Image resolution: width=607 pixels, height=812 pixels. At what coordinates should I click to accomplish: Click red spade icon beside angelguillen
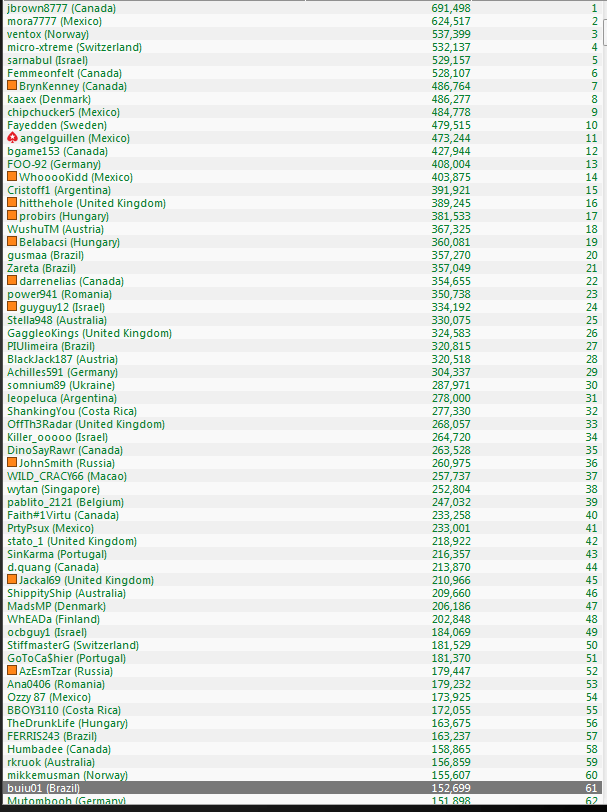tap(12, 138)
